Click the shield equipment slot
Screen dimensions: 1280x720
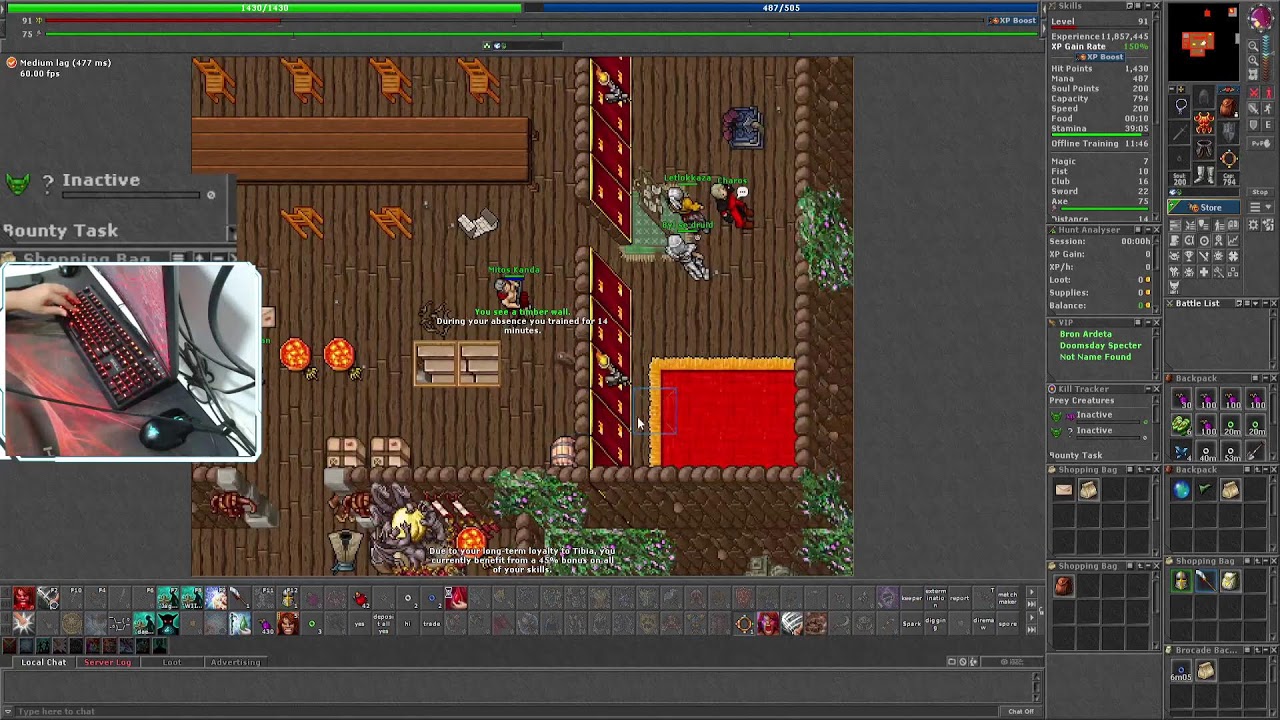[1229, 132]
